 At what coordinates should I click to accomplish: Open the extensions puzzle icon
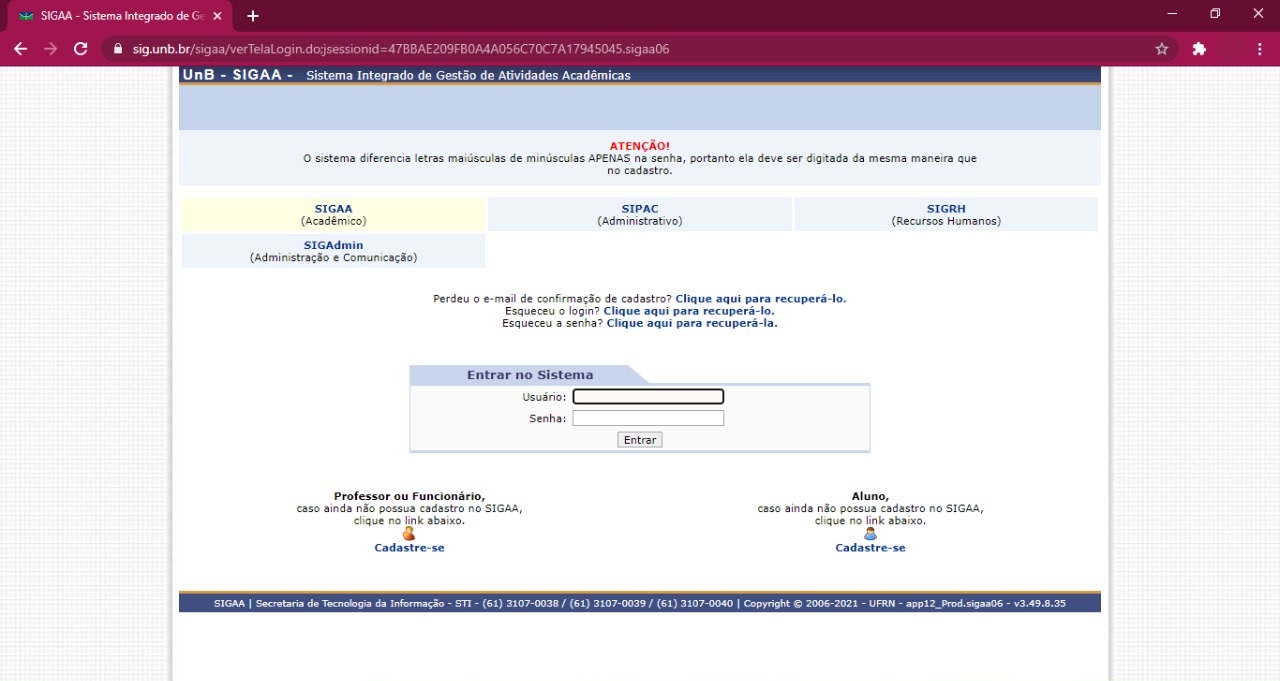(1199, 48)
